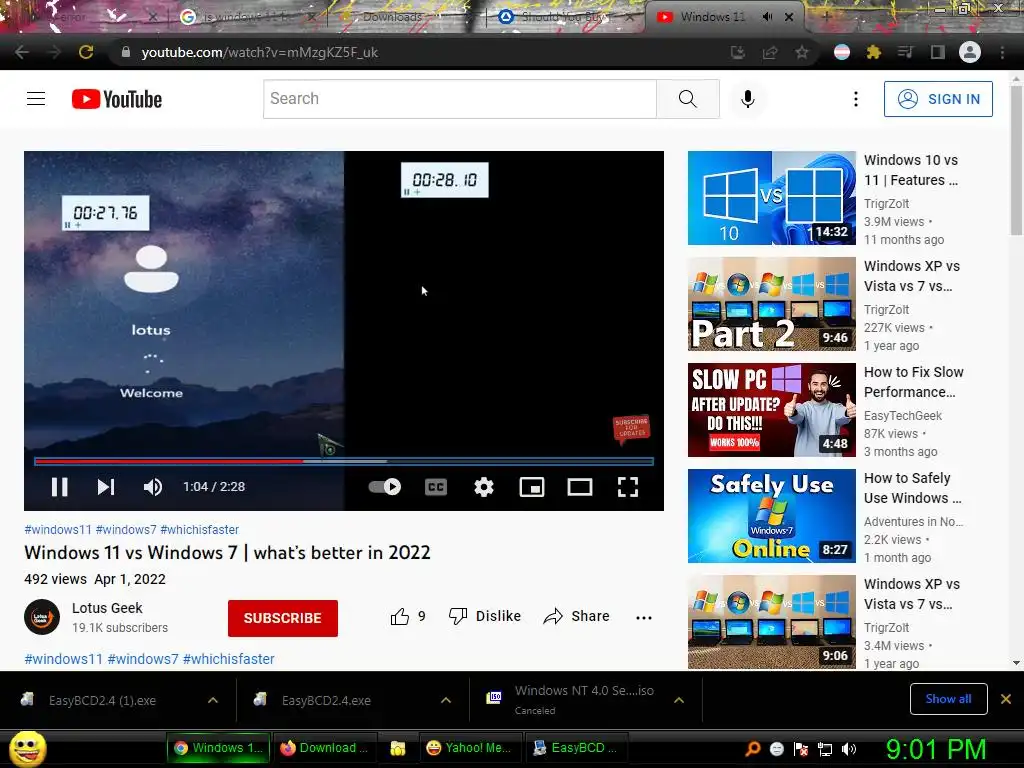Viewport: 1024px width, 768px height.
Task: Switch to the Should You Buy tab
Action: (x=565, y=17)
